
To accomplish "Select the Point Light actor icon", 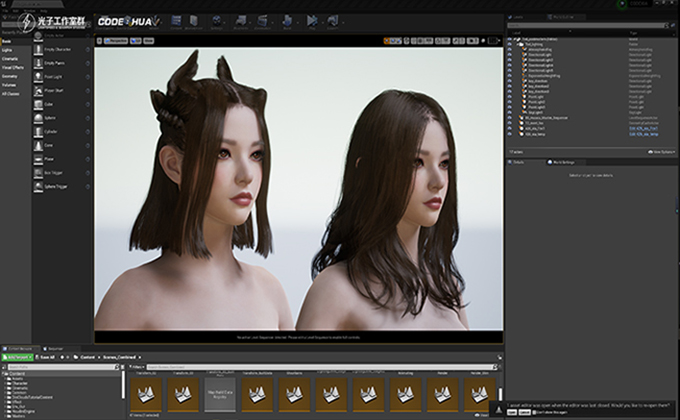I will pyautogui.click(x=38, y=77).
